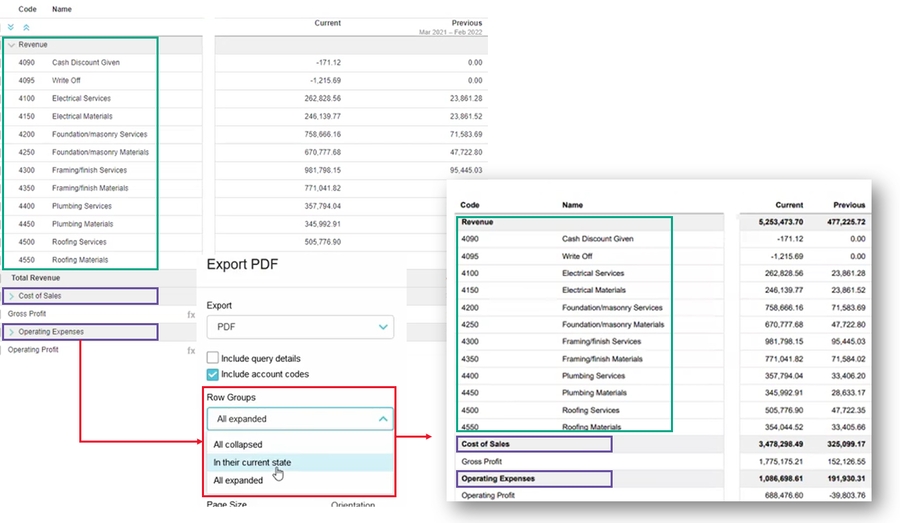This screenshot has height=523, width=900.
Task: Uncheck the Include account codes checkbox
Action: pyautogui.click(x=213, y=374)
